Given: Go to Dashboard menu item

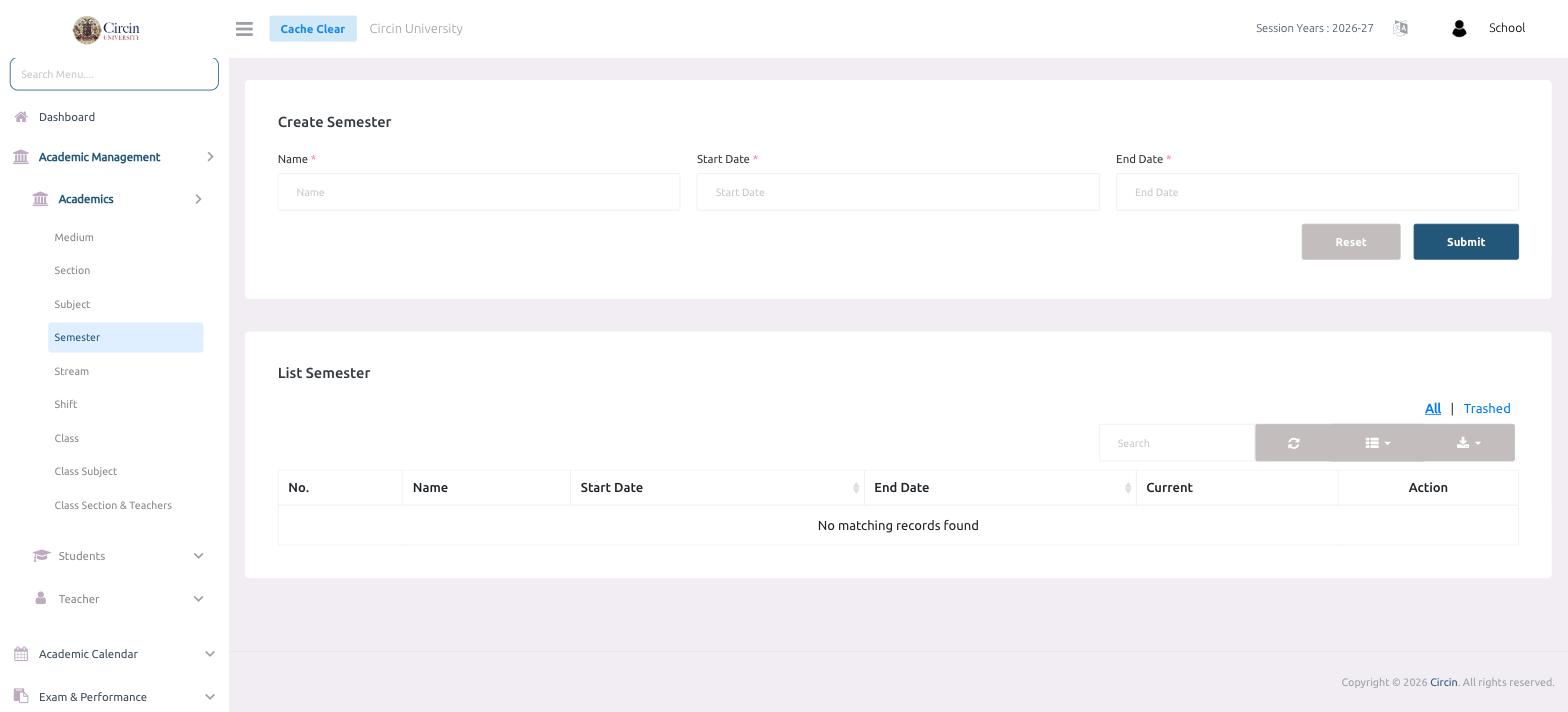Looking at the screenshot, I should point(67,117).
